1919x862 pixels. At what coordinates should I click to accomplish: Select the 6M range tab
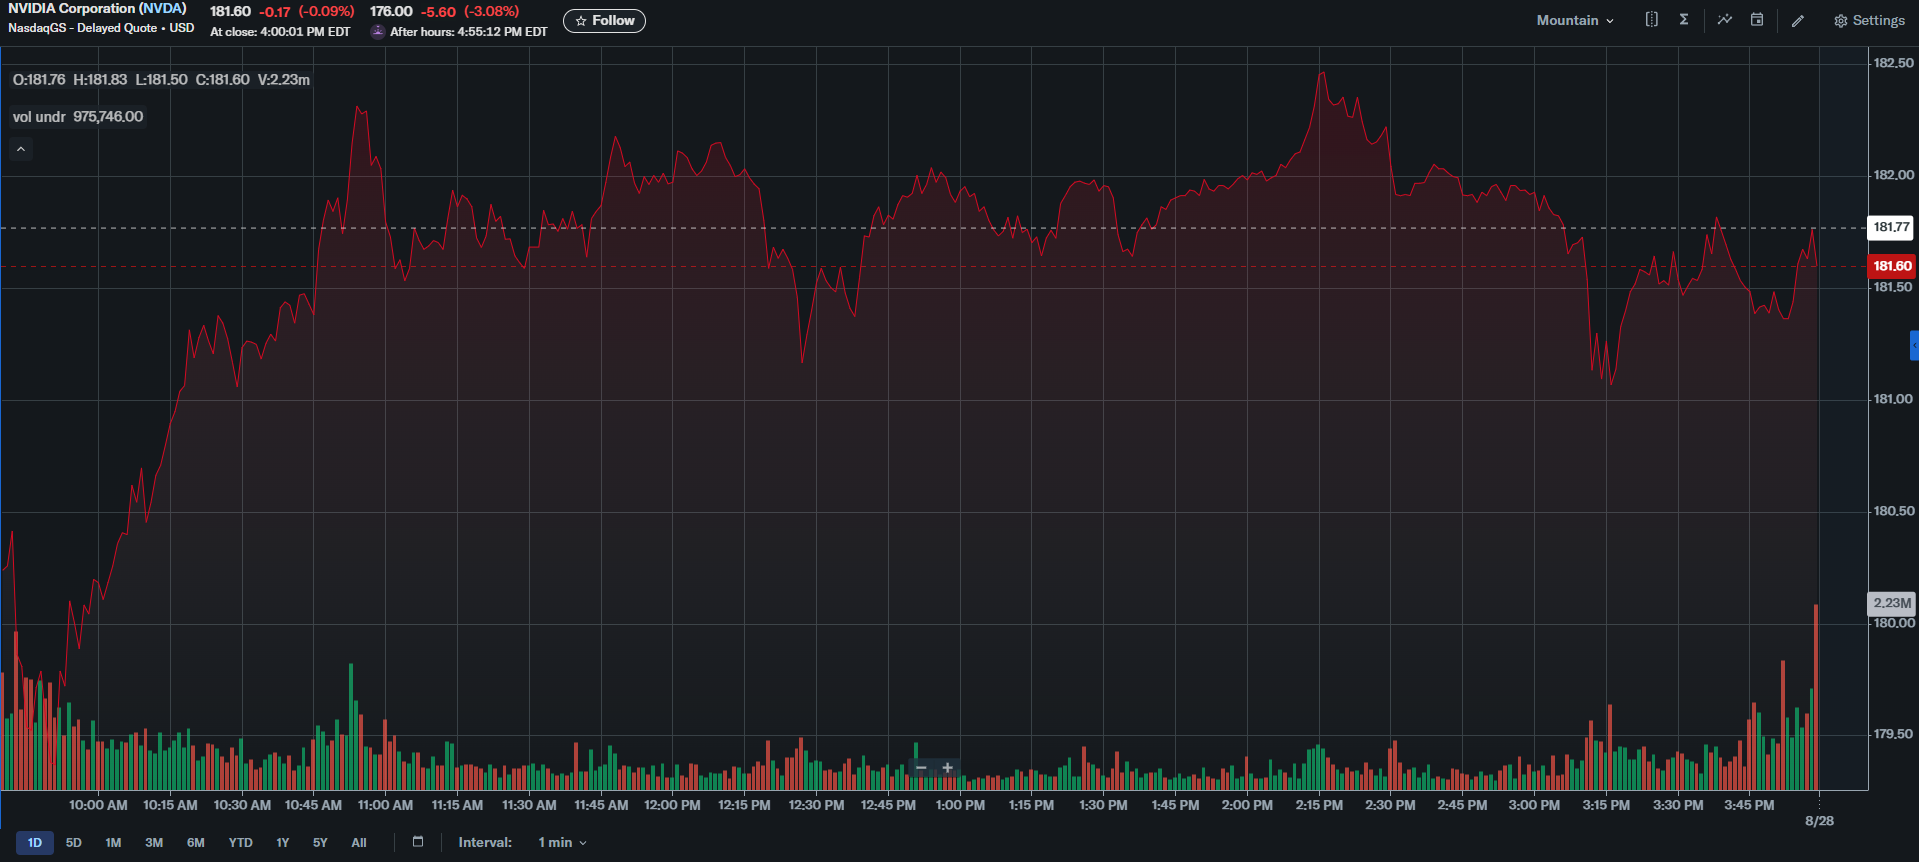195,843
